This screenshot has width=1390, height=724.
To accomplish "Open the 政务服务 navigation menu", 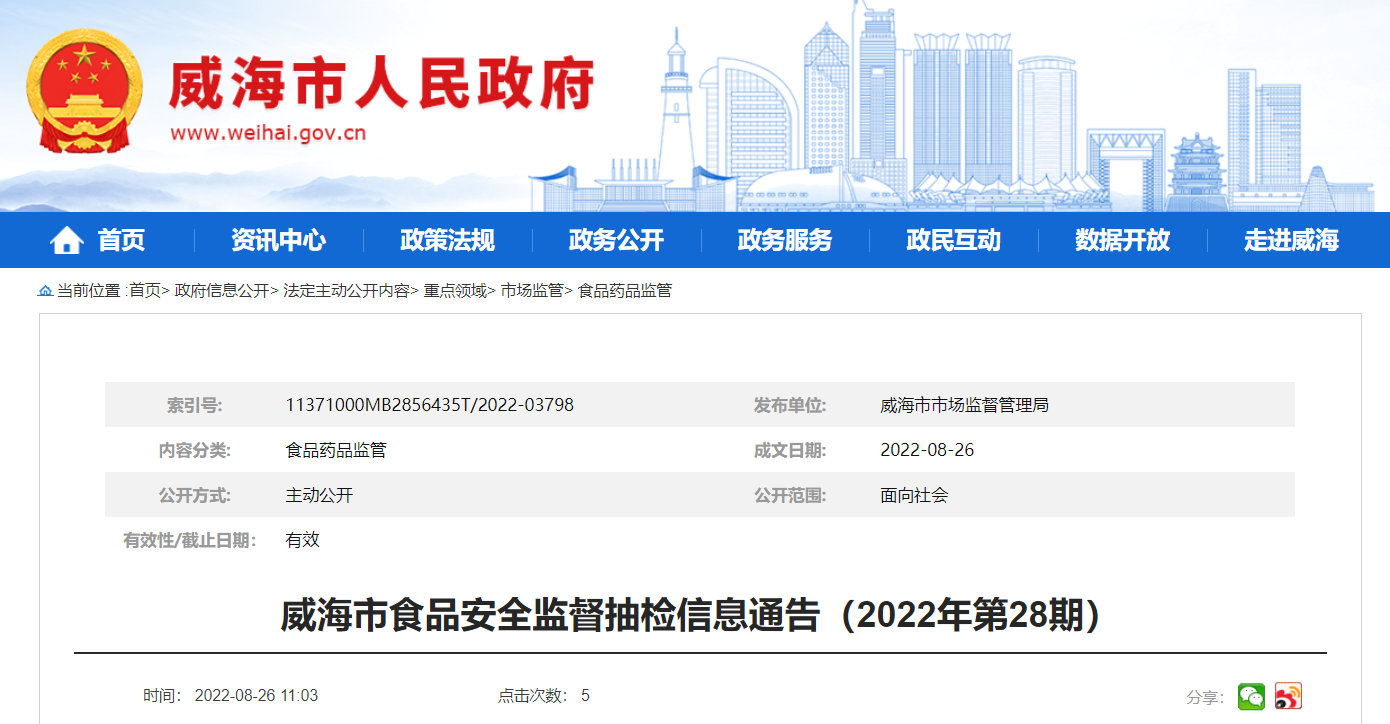I will click(x=785, y=240).
